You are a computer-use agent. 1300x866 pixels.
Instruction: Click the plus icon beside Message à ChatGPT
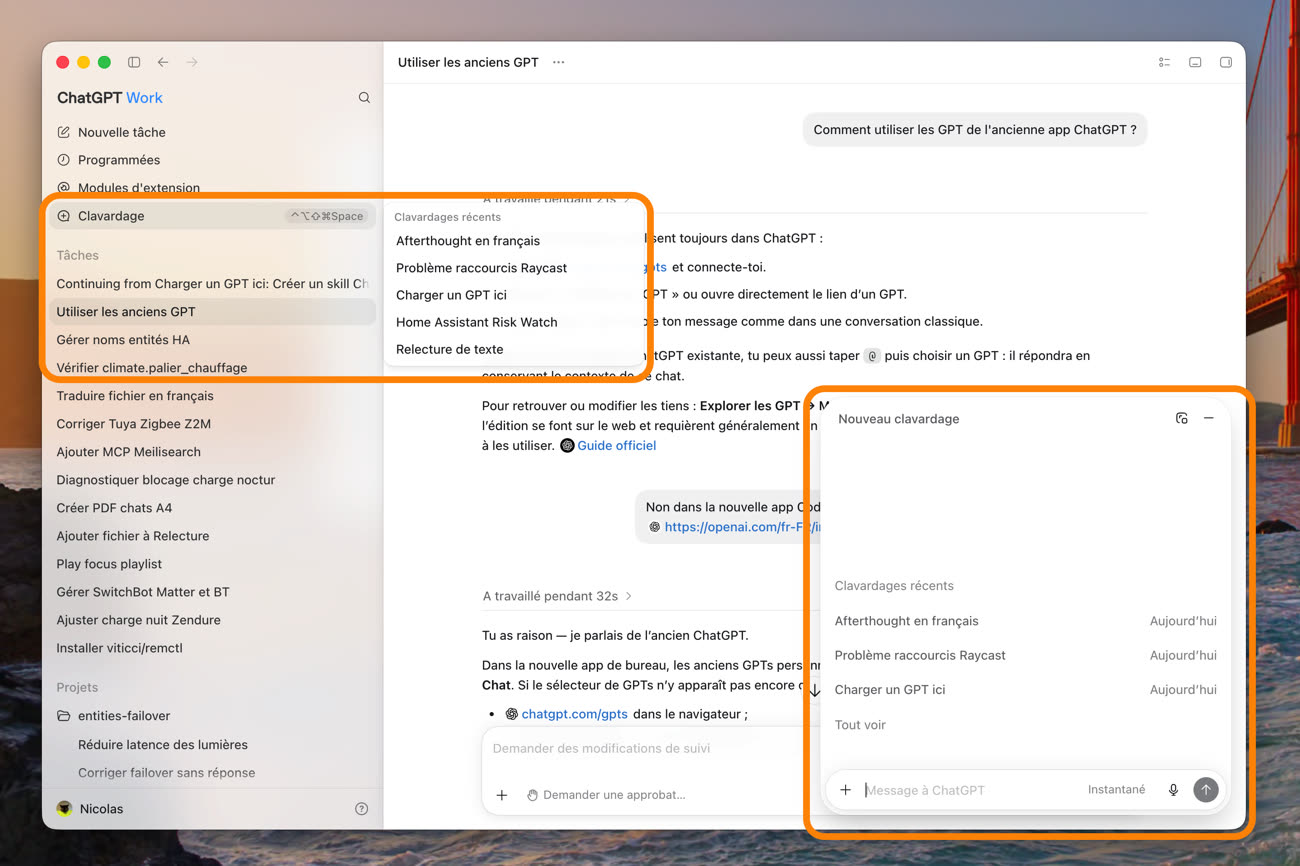(845, 790)
